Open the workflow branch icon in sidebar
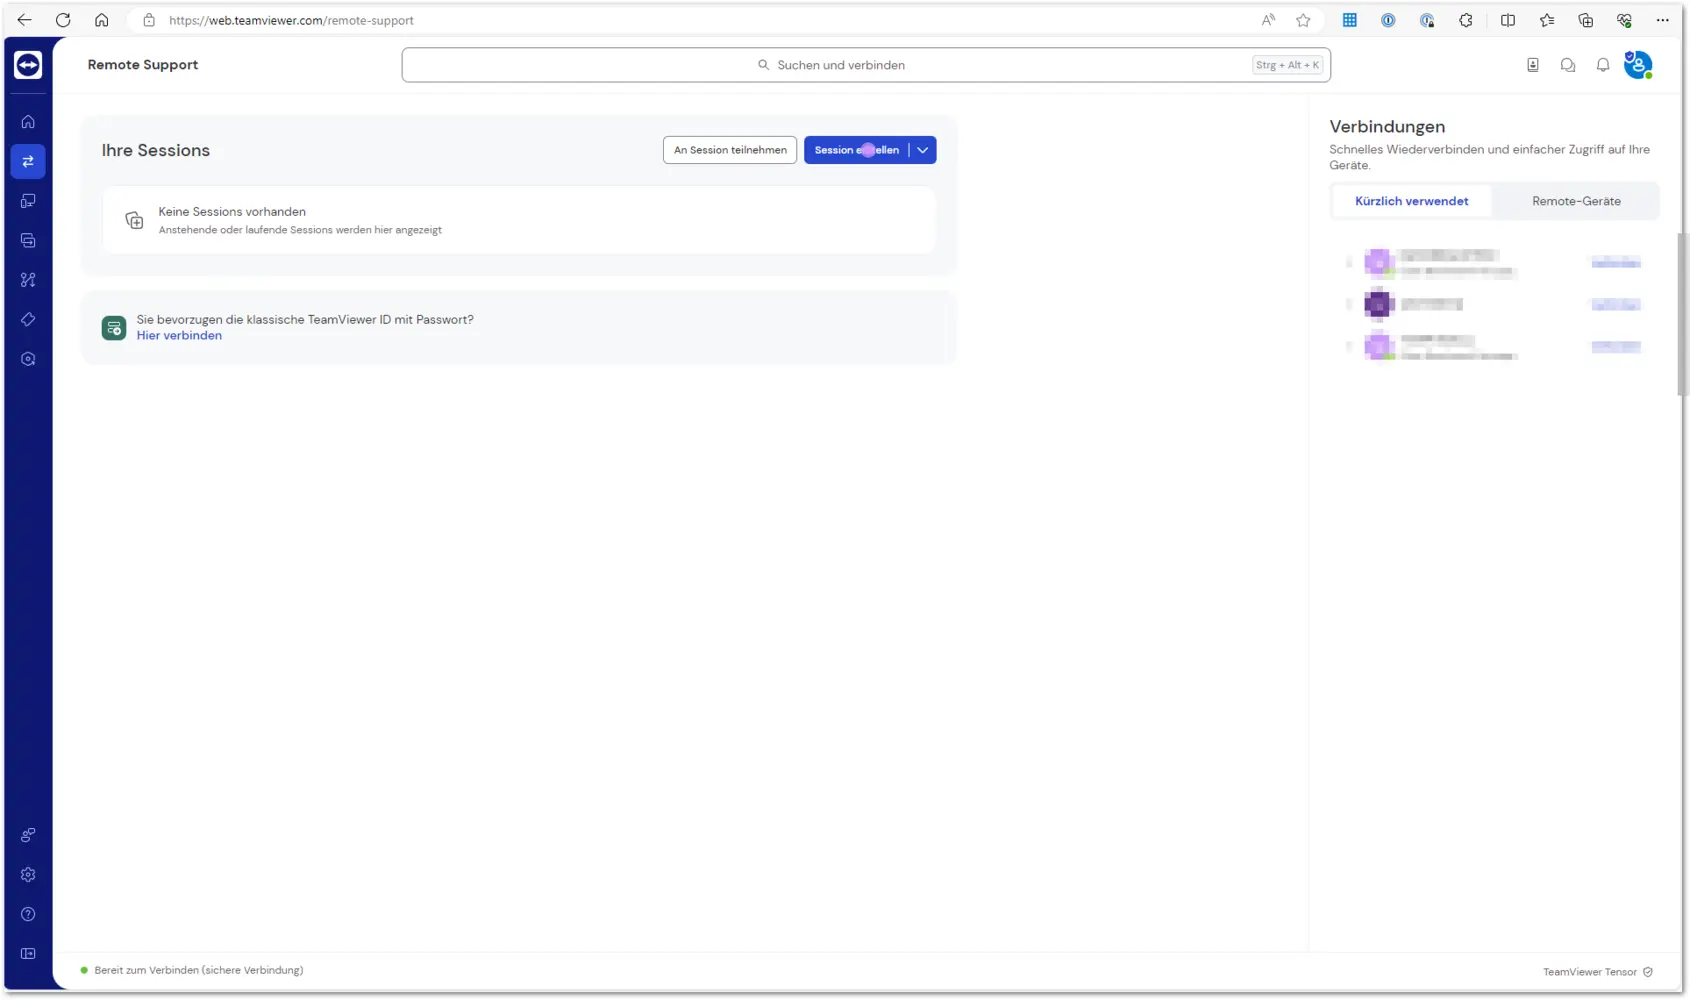Screen dimensions: 1690x1000 tap(28, 280)
